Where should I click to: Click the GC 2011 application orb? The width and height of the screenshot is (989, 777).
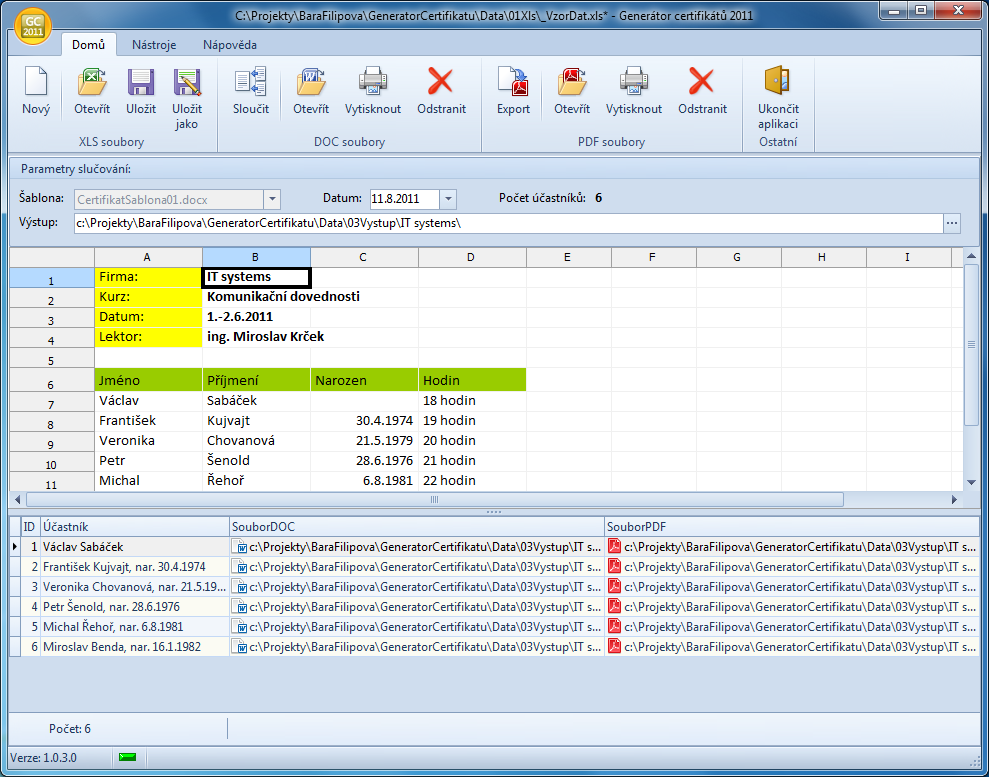pyautogui.click(x=32, y=28)
